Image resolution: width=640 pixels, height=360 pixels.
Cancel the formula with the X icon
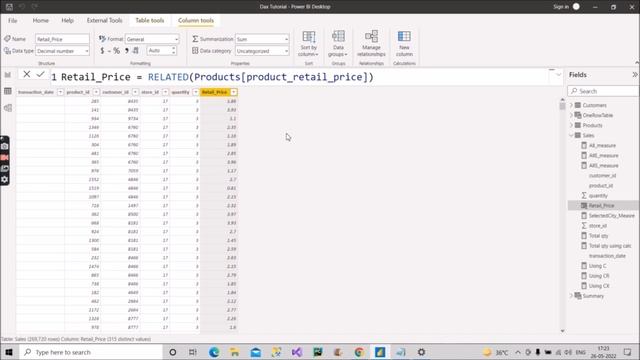click(x=27, y=74)
